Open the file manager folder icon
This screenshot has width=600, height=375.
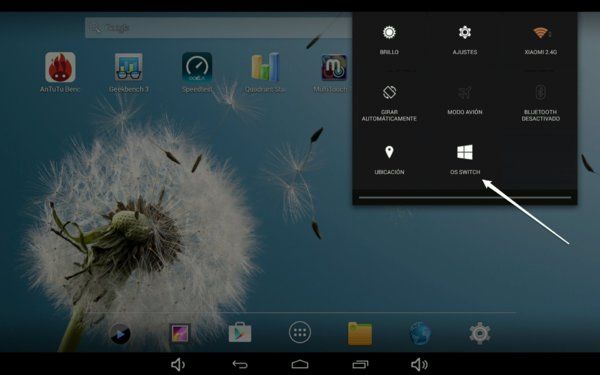click(x=360, y=334)
